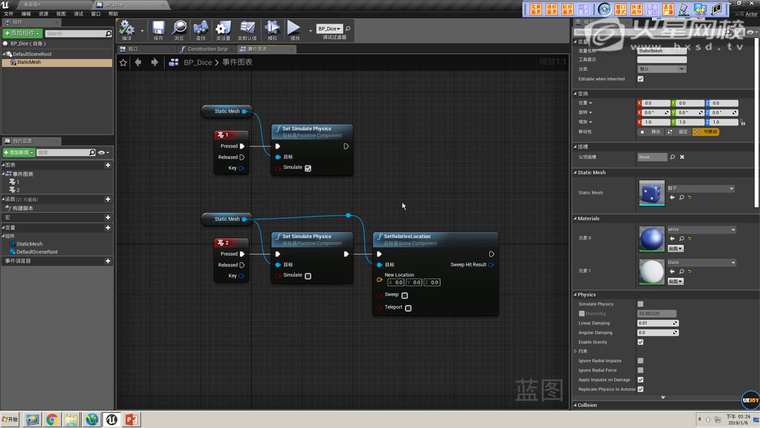
Task: Add a new variable with the plus icon
Action: point(108,227)
